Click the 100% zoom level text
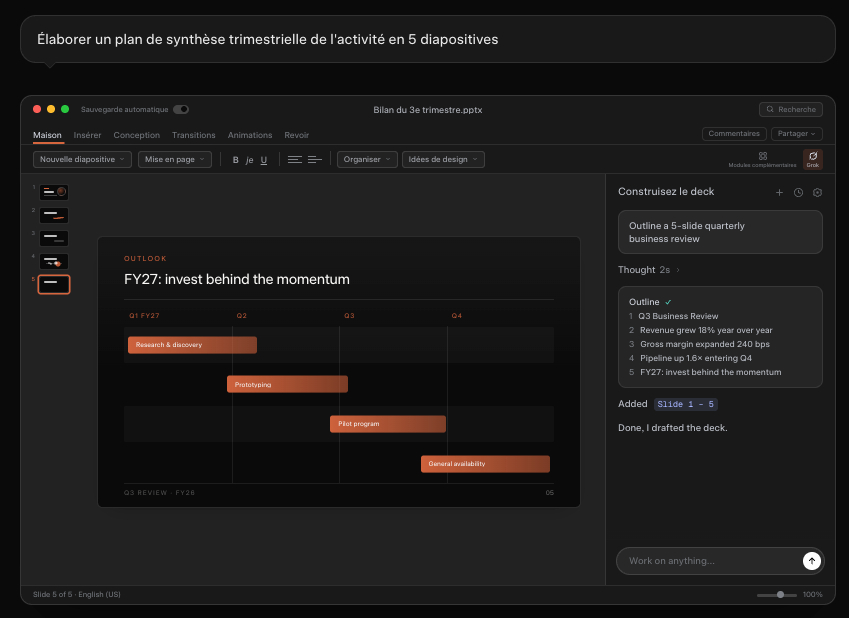This screenshot has width=849, height=618. pyautogui.click(x=812, y=595)
